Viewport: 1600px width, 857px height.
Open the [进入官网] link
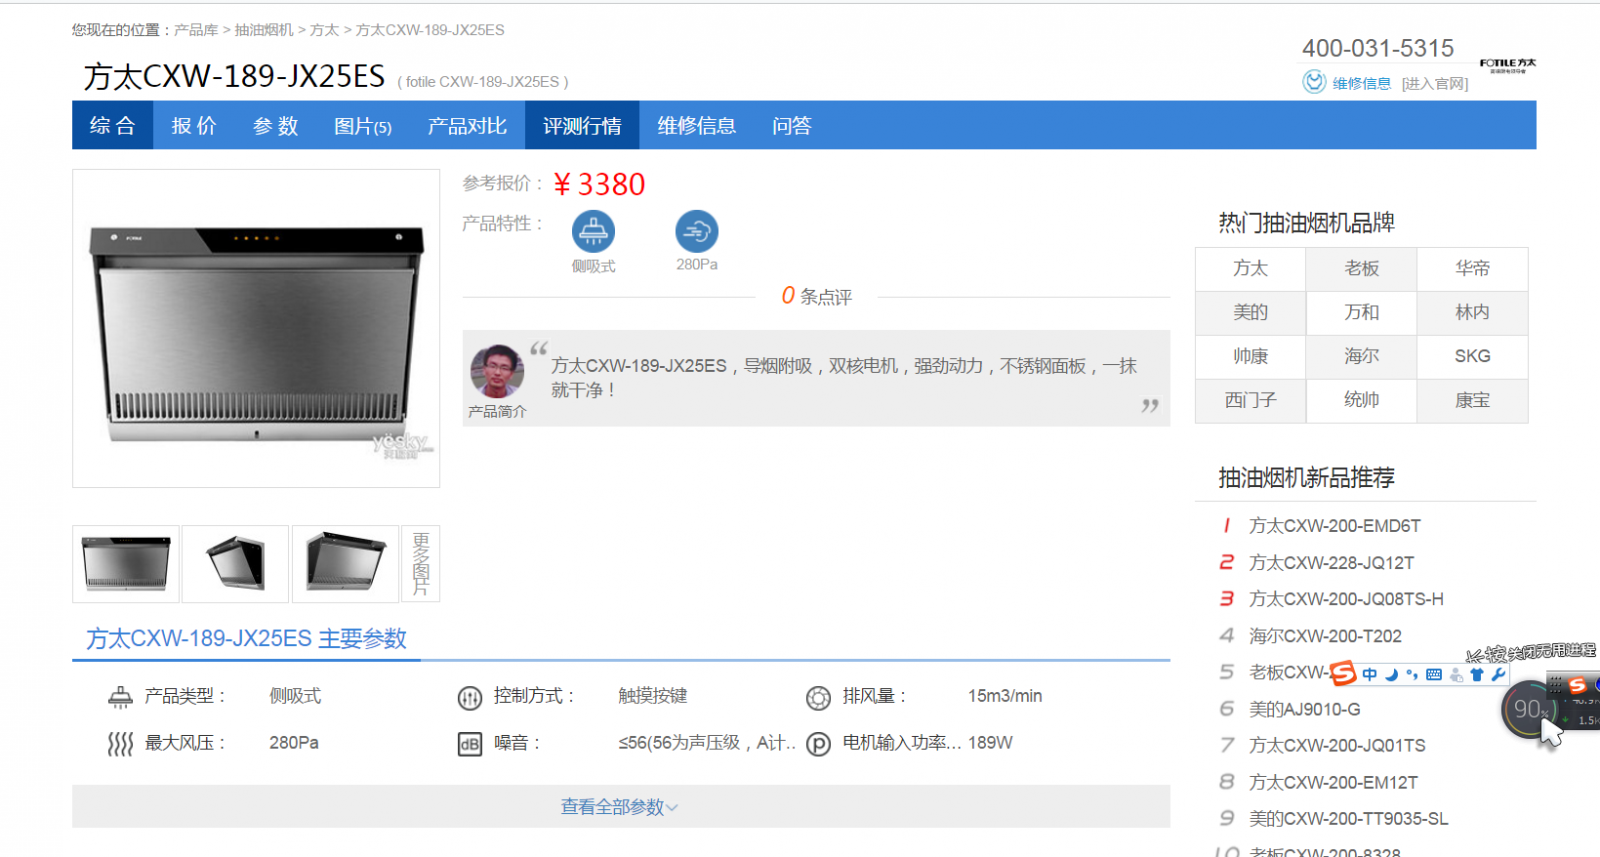point(1435,83)
